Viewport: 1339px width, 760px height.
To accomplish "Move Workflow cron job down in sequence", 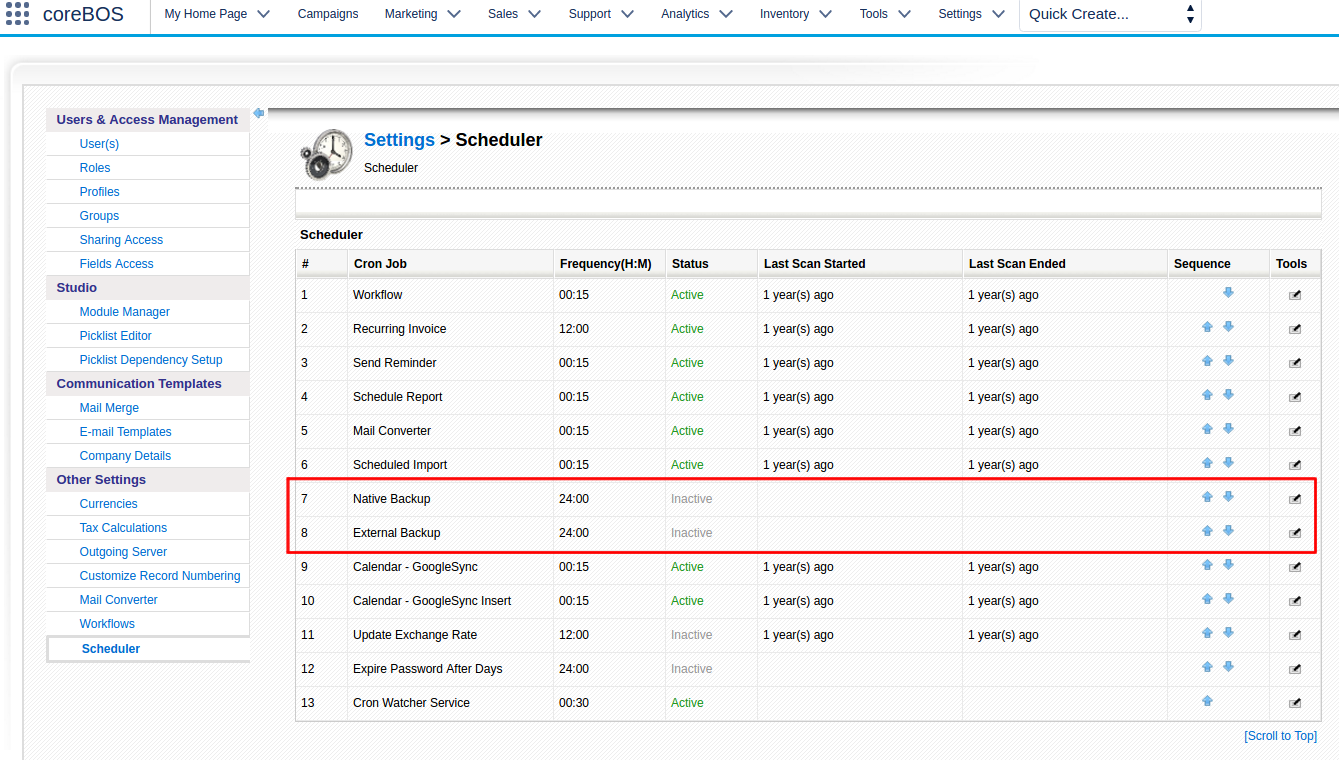I will click(1228, 293).
